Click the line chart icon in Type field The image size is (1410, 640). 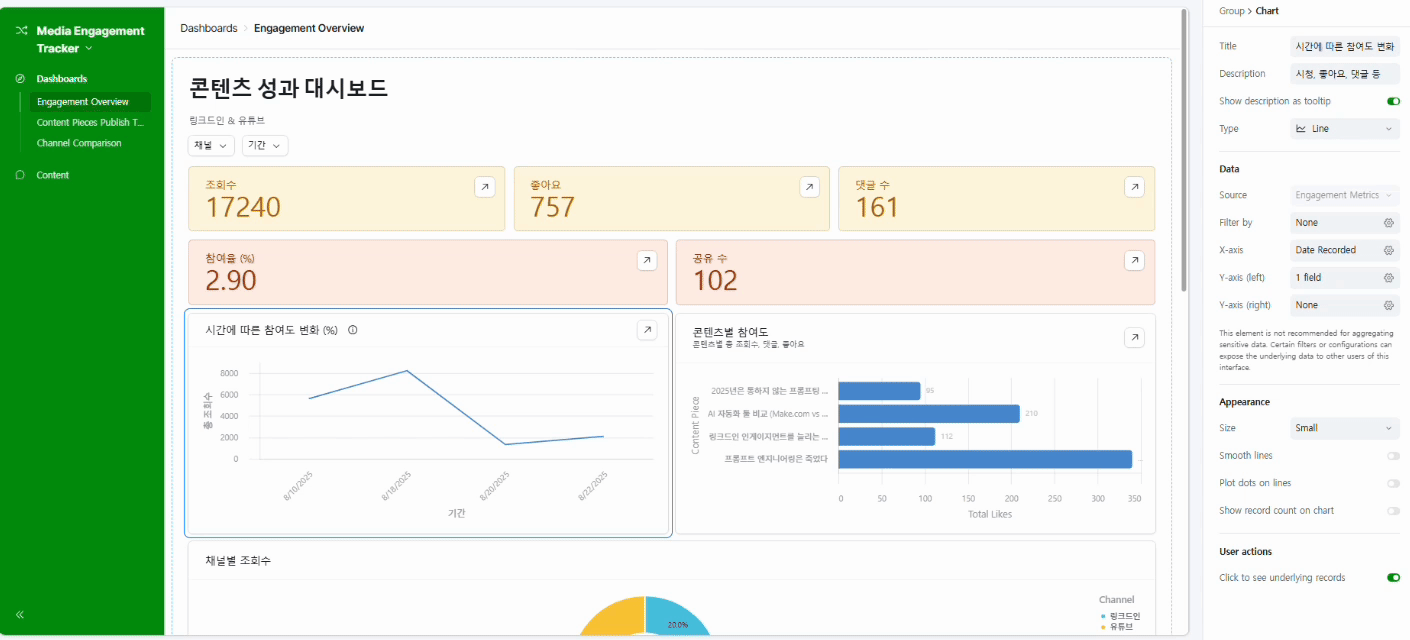pos(1301,129)
